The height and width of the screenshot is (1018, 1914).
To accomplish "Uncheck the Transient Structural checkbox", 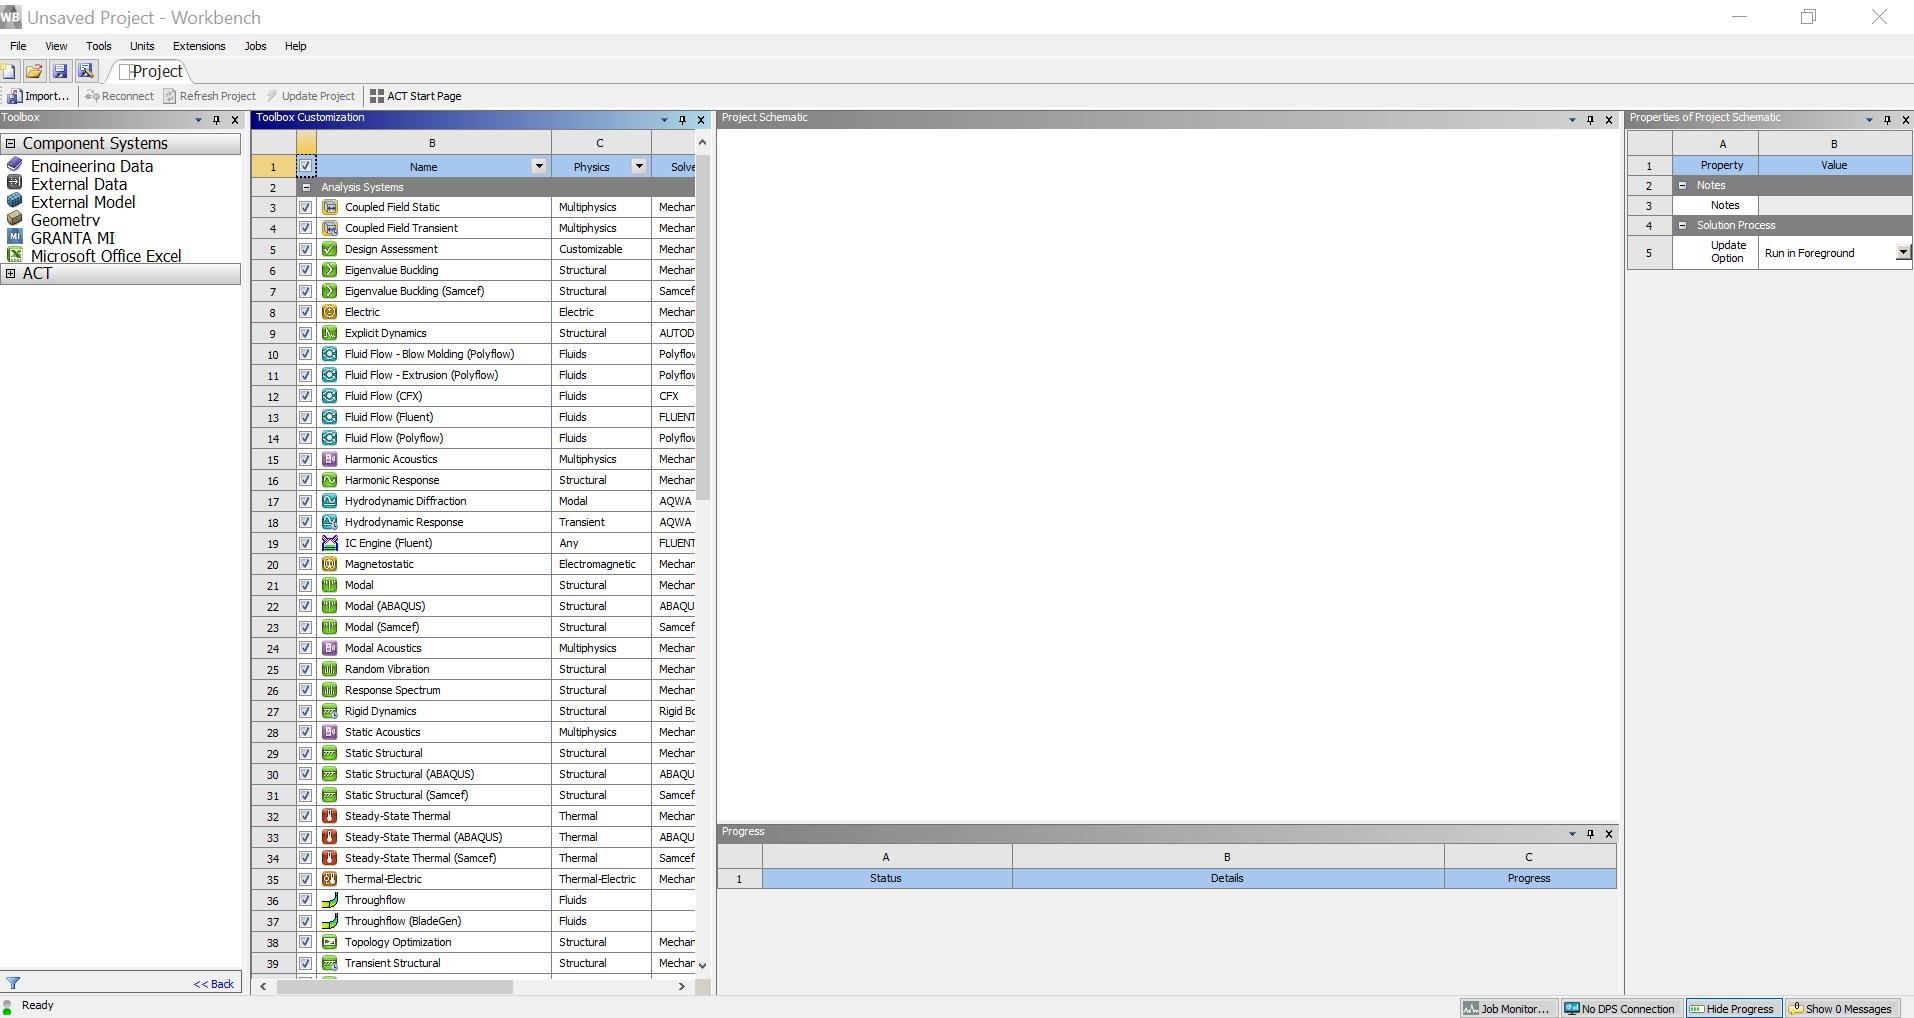I will 306,963.
